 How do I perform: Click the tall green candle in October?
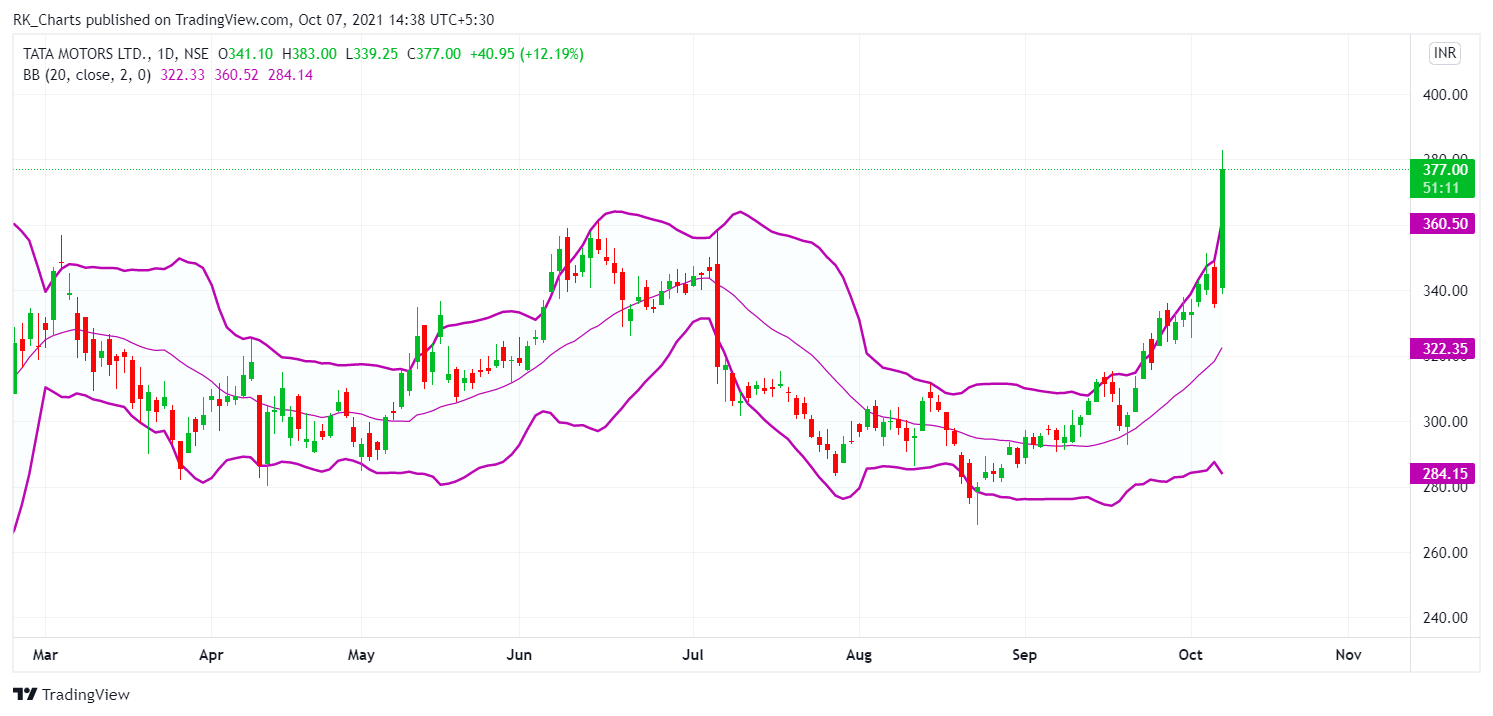pyautogui.click(x=1222, y=229)
